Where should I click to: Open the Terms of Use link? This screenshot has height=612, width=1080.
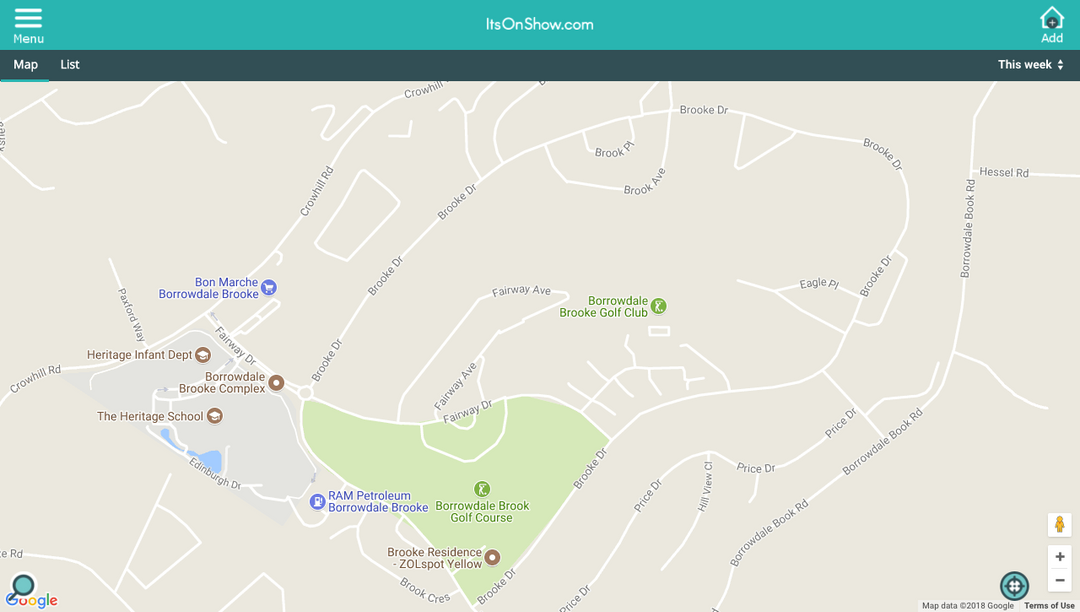(1049, 606)
